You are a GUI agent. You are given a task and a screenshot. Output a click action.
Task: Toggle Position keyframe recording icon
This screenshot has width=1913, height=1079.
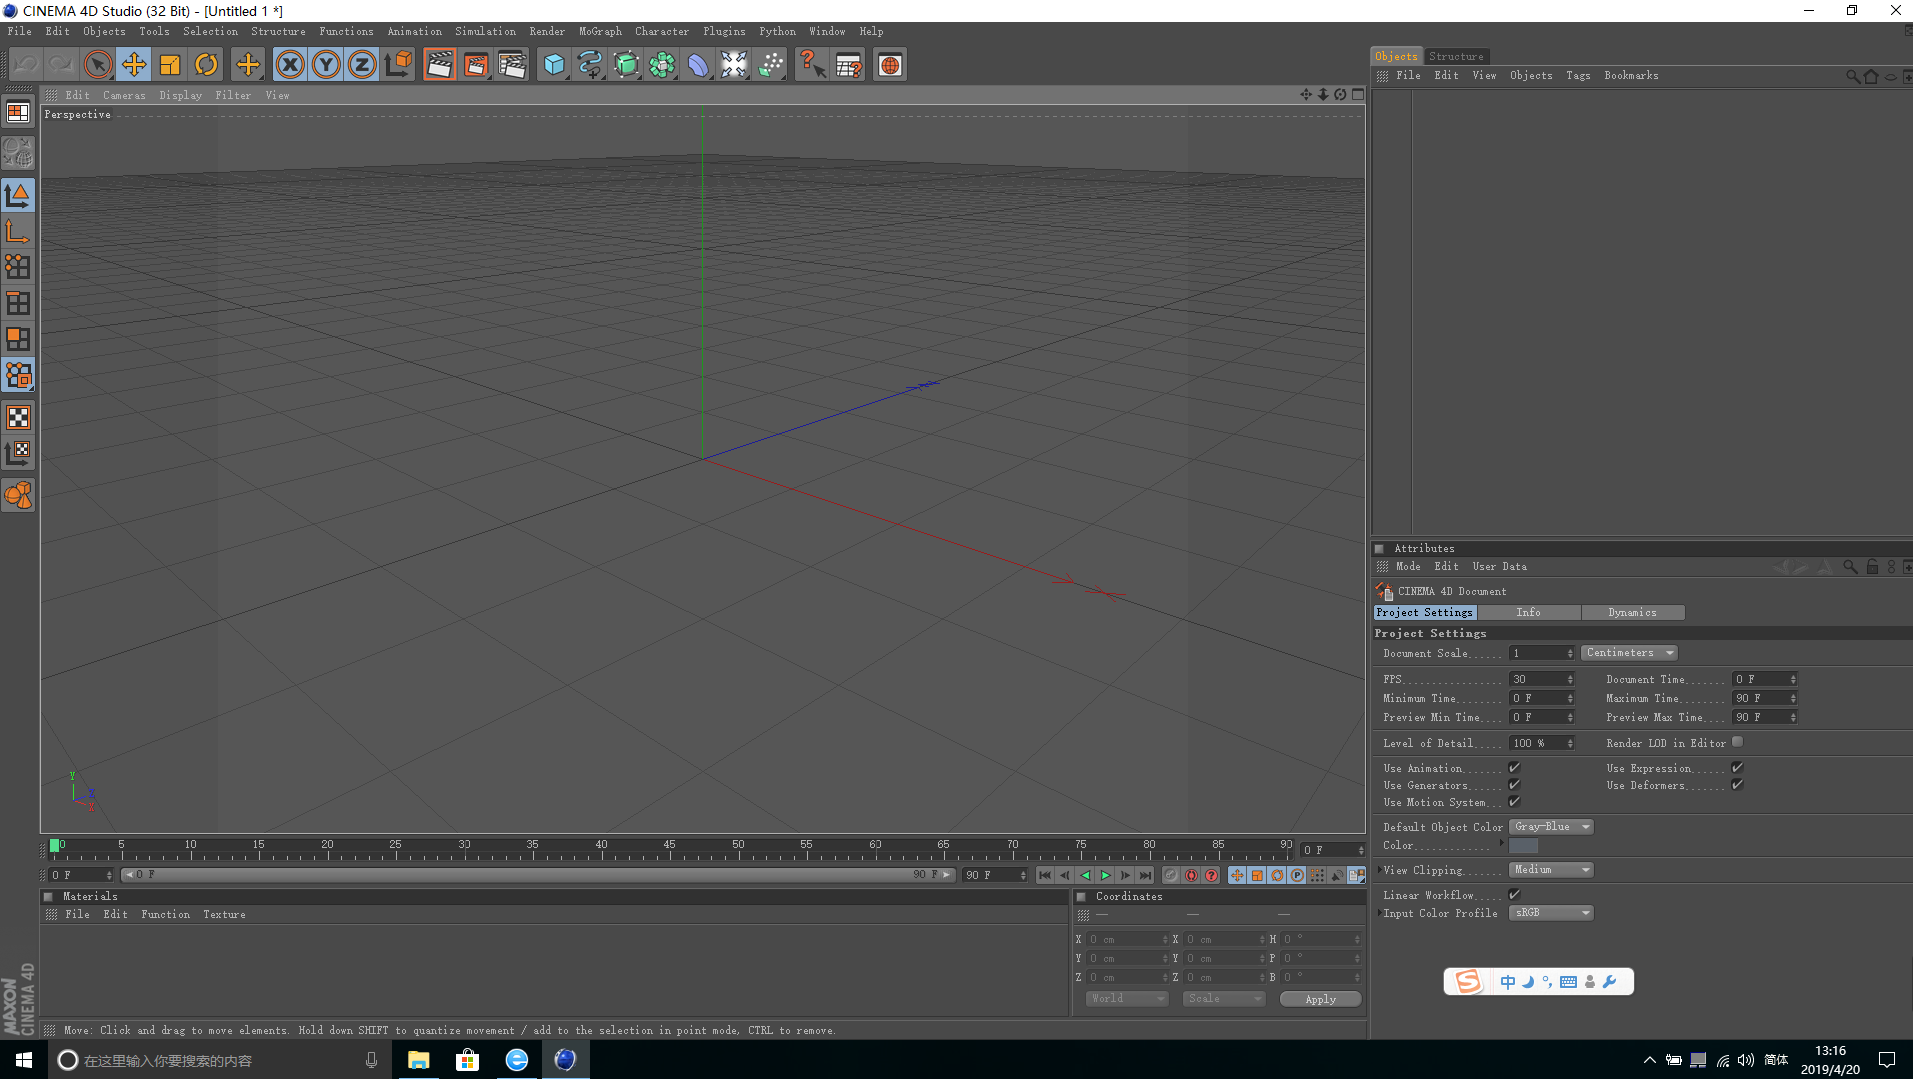(x=1237, y=876)
